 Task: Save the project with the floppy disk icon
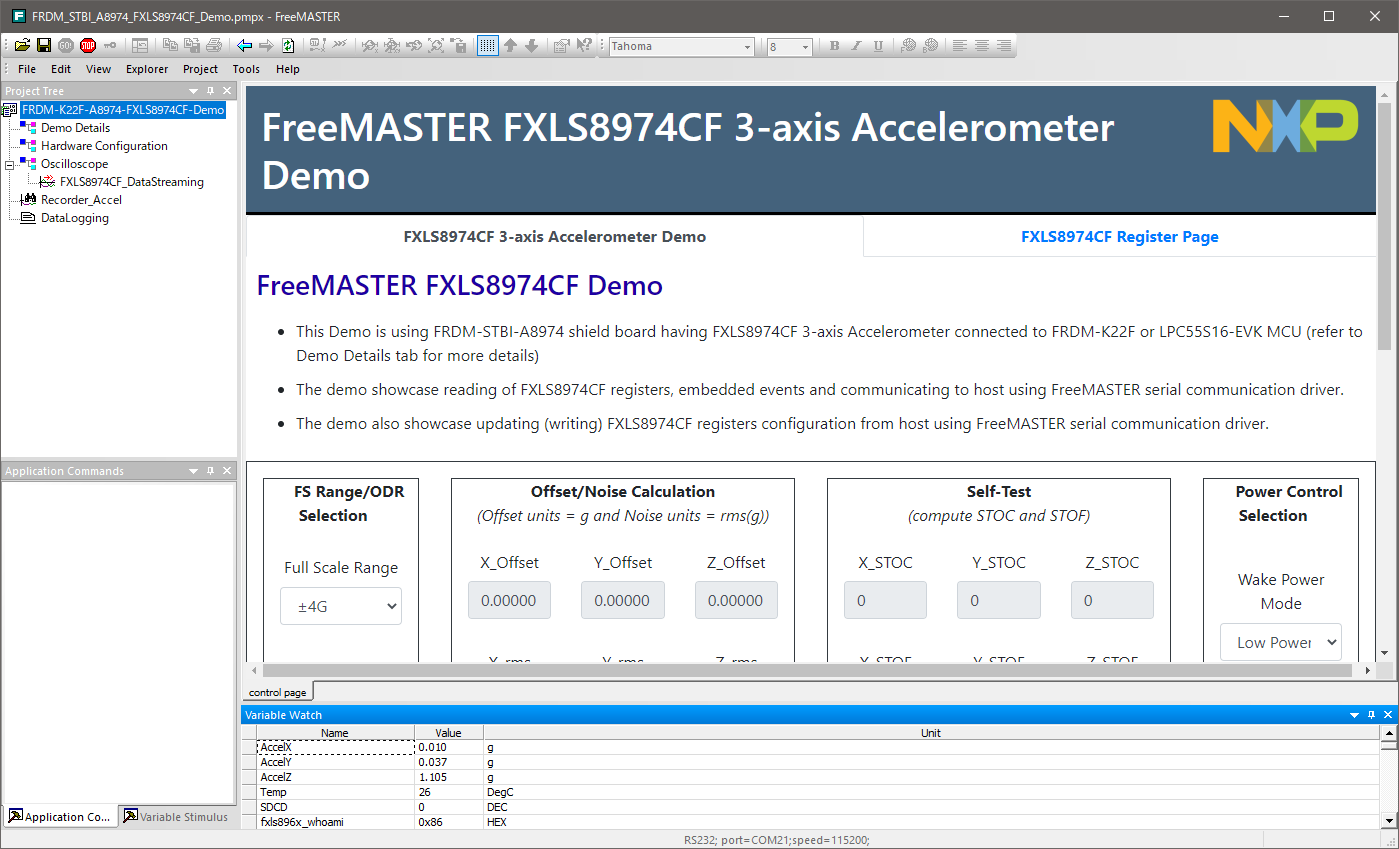(44, 45)
